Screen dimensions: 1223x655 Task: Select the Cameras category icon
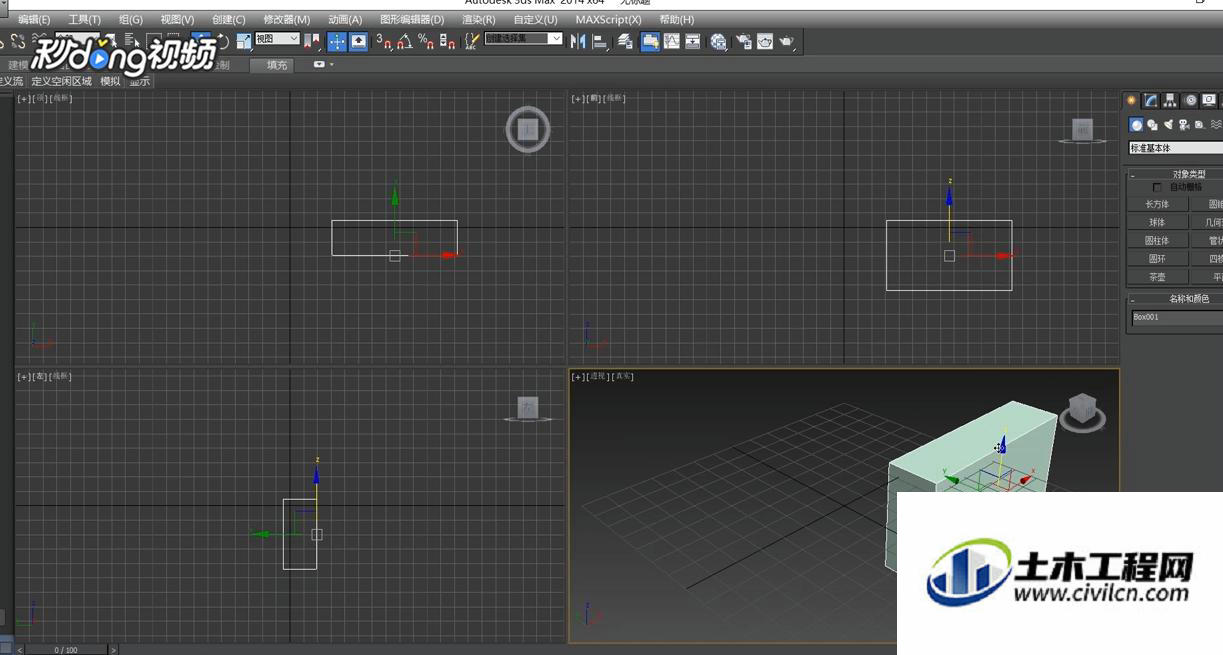1184,125
